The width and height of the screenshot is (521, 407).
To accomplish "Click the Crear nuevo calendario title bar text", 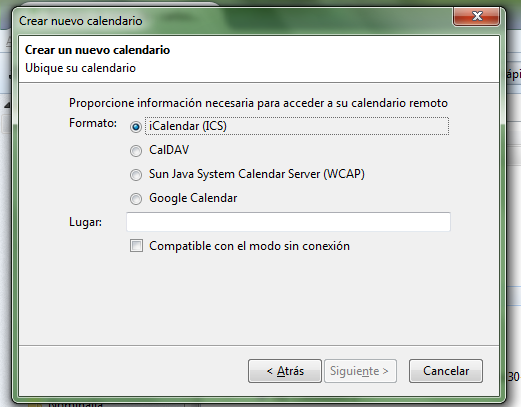I will tap(81, 21).
